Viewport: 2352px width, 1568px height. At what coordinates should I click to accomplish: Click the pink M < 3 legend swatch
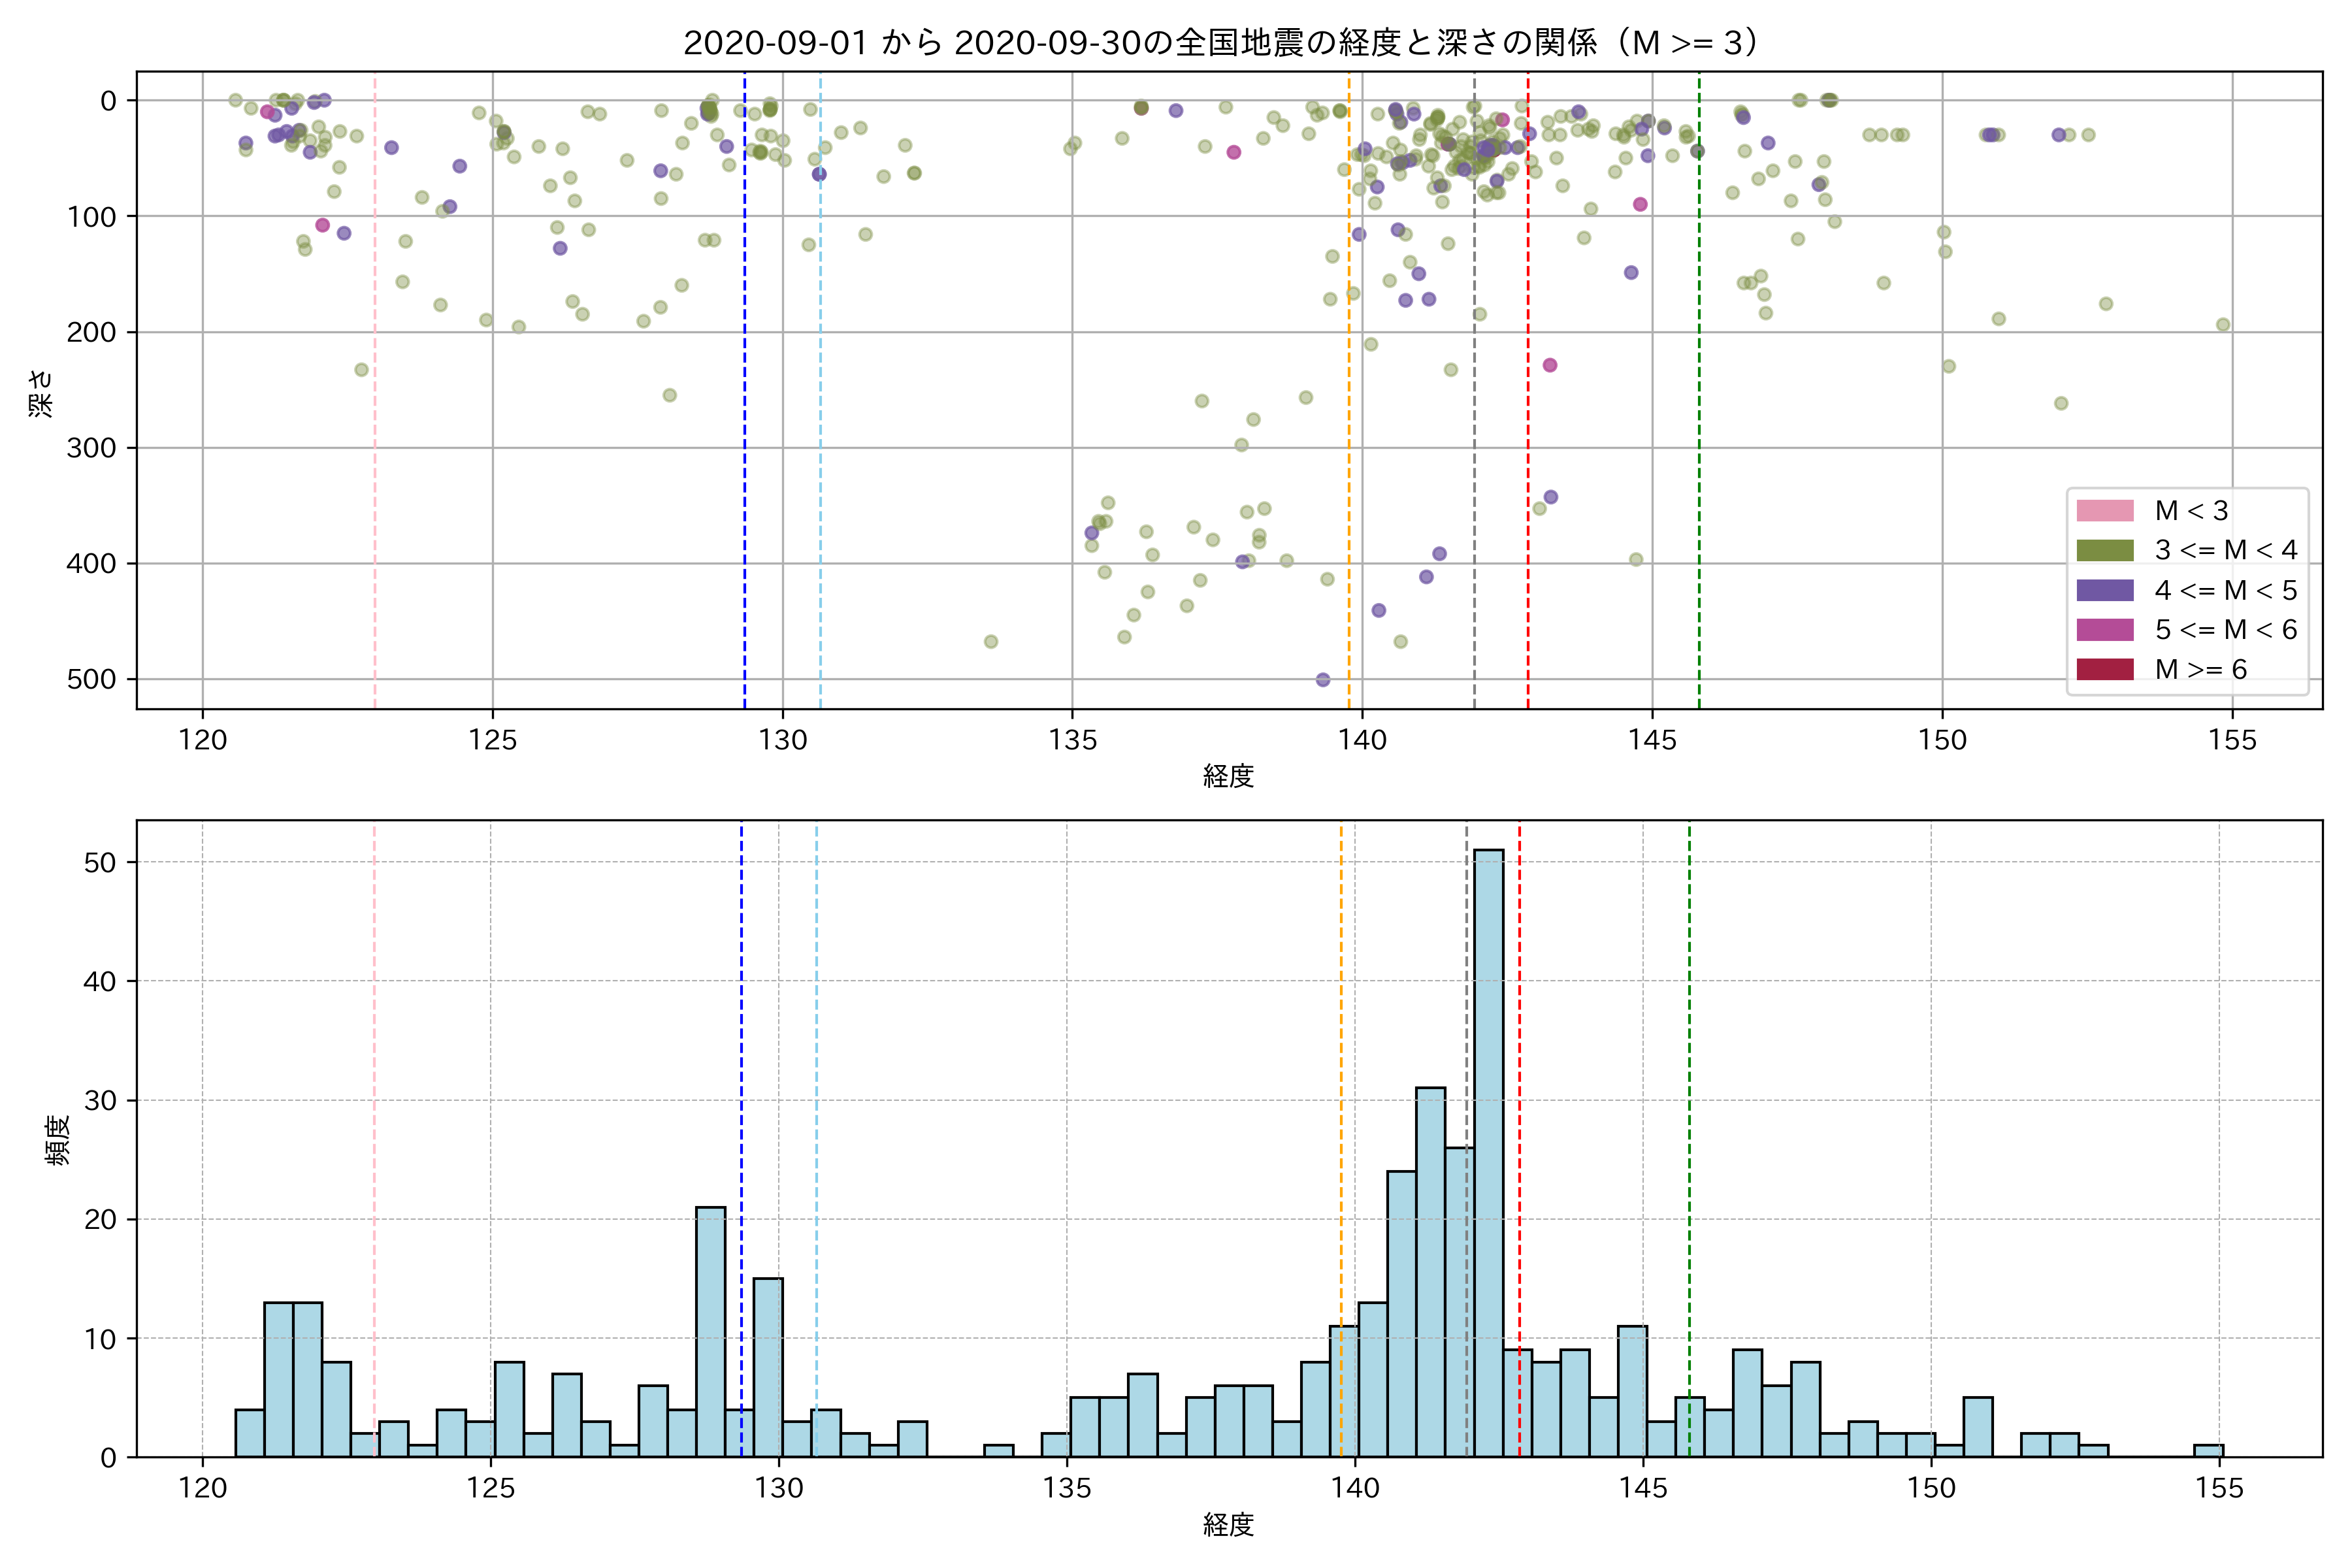tap(2105, 511)
